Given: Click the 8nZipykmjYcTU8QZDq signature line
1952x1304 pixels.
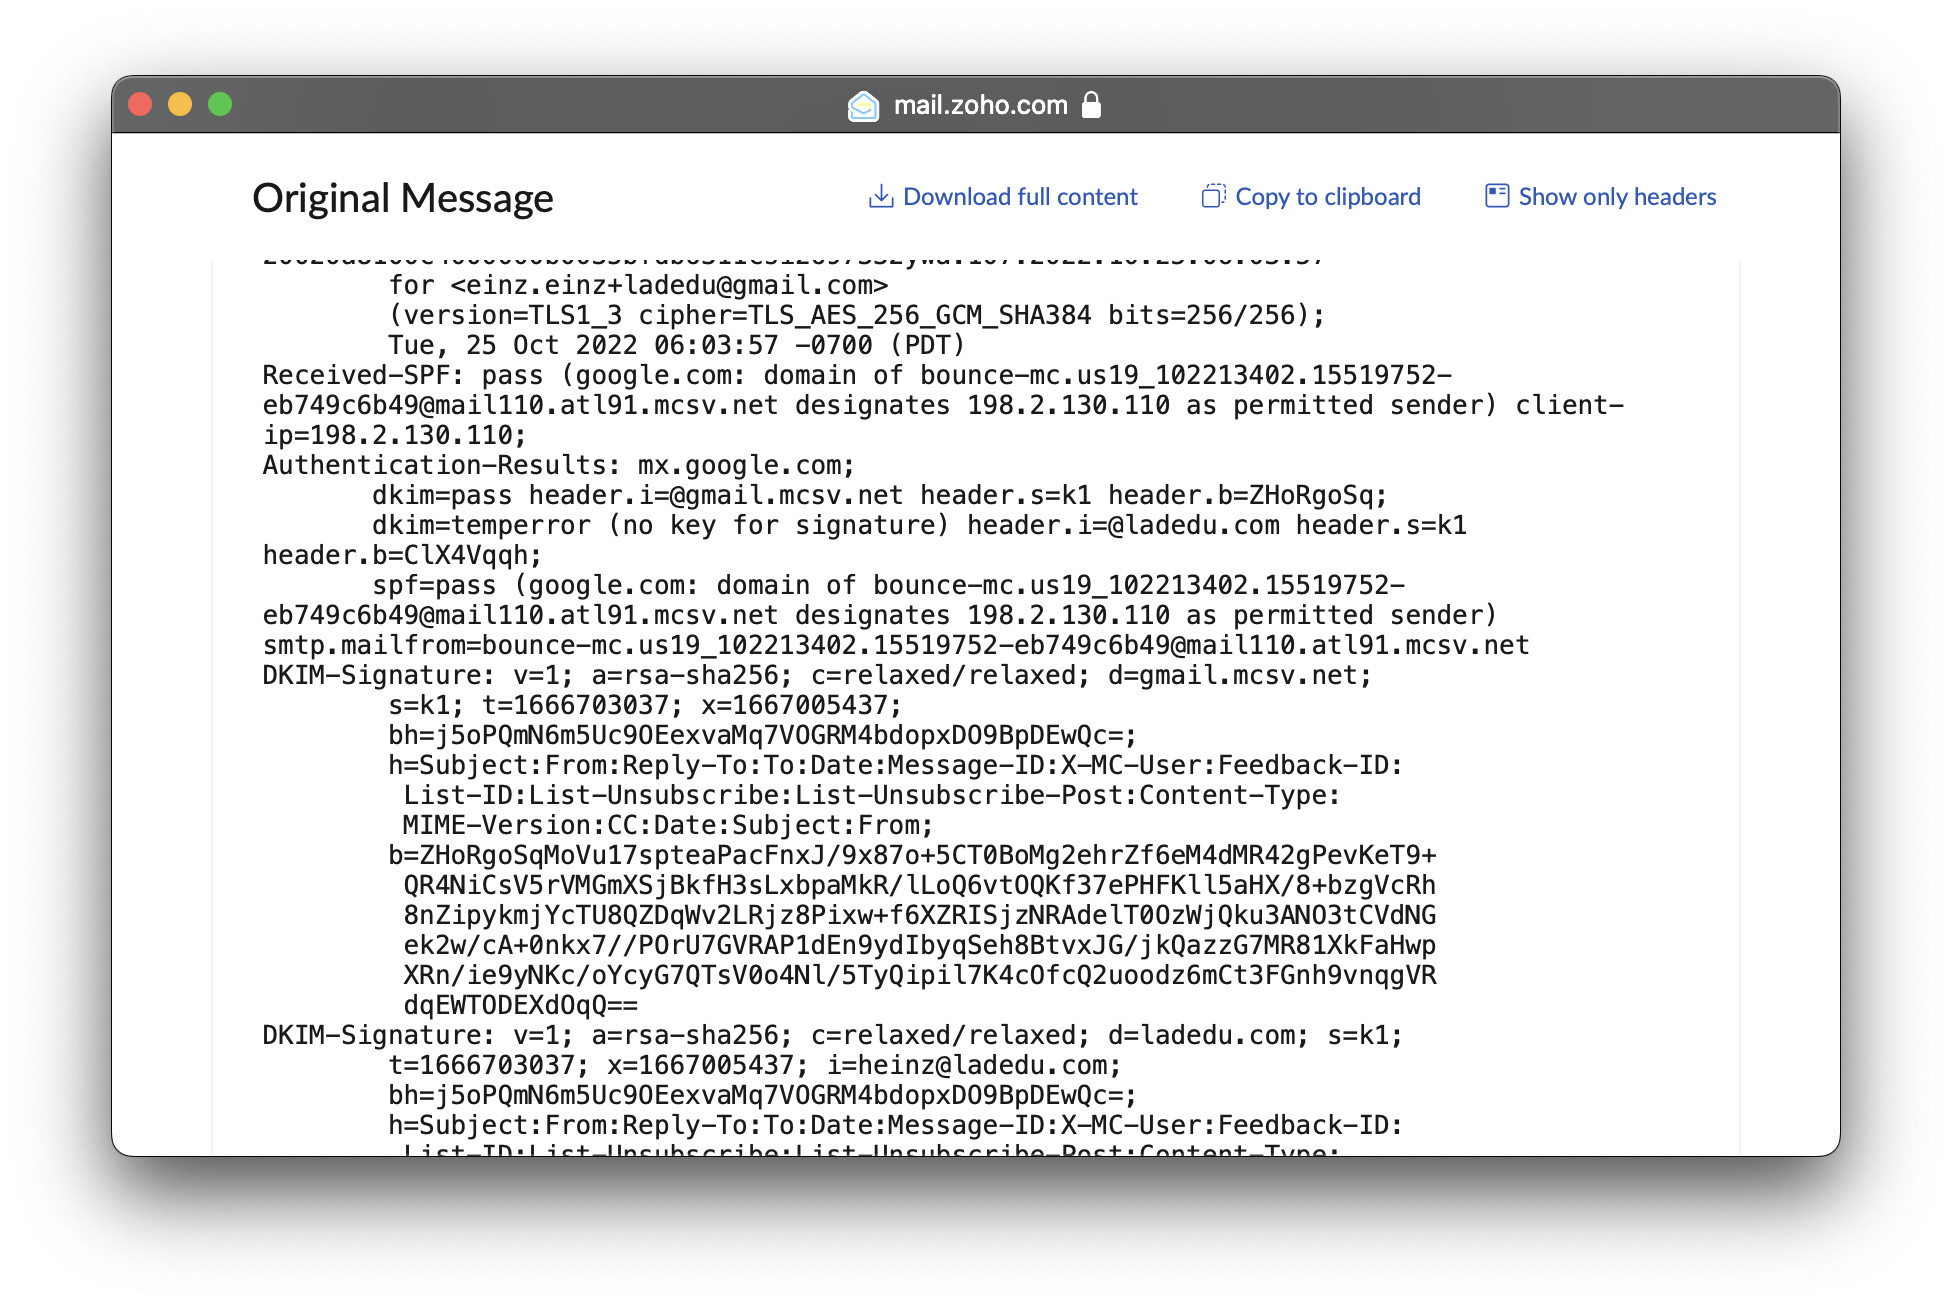Looking at the screenshot, I should tap(920, 916).
